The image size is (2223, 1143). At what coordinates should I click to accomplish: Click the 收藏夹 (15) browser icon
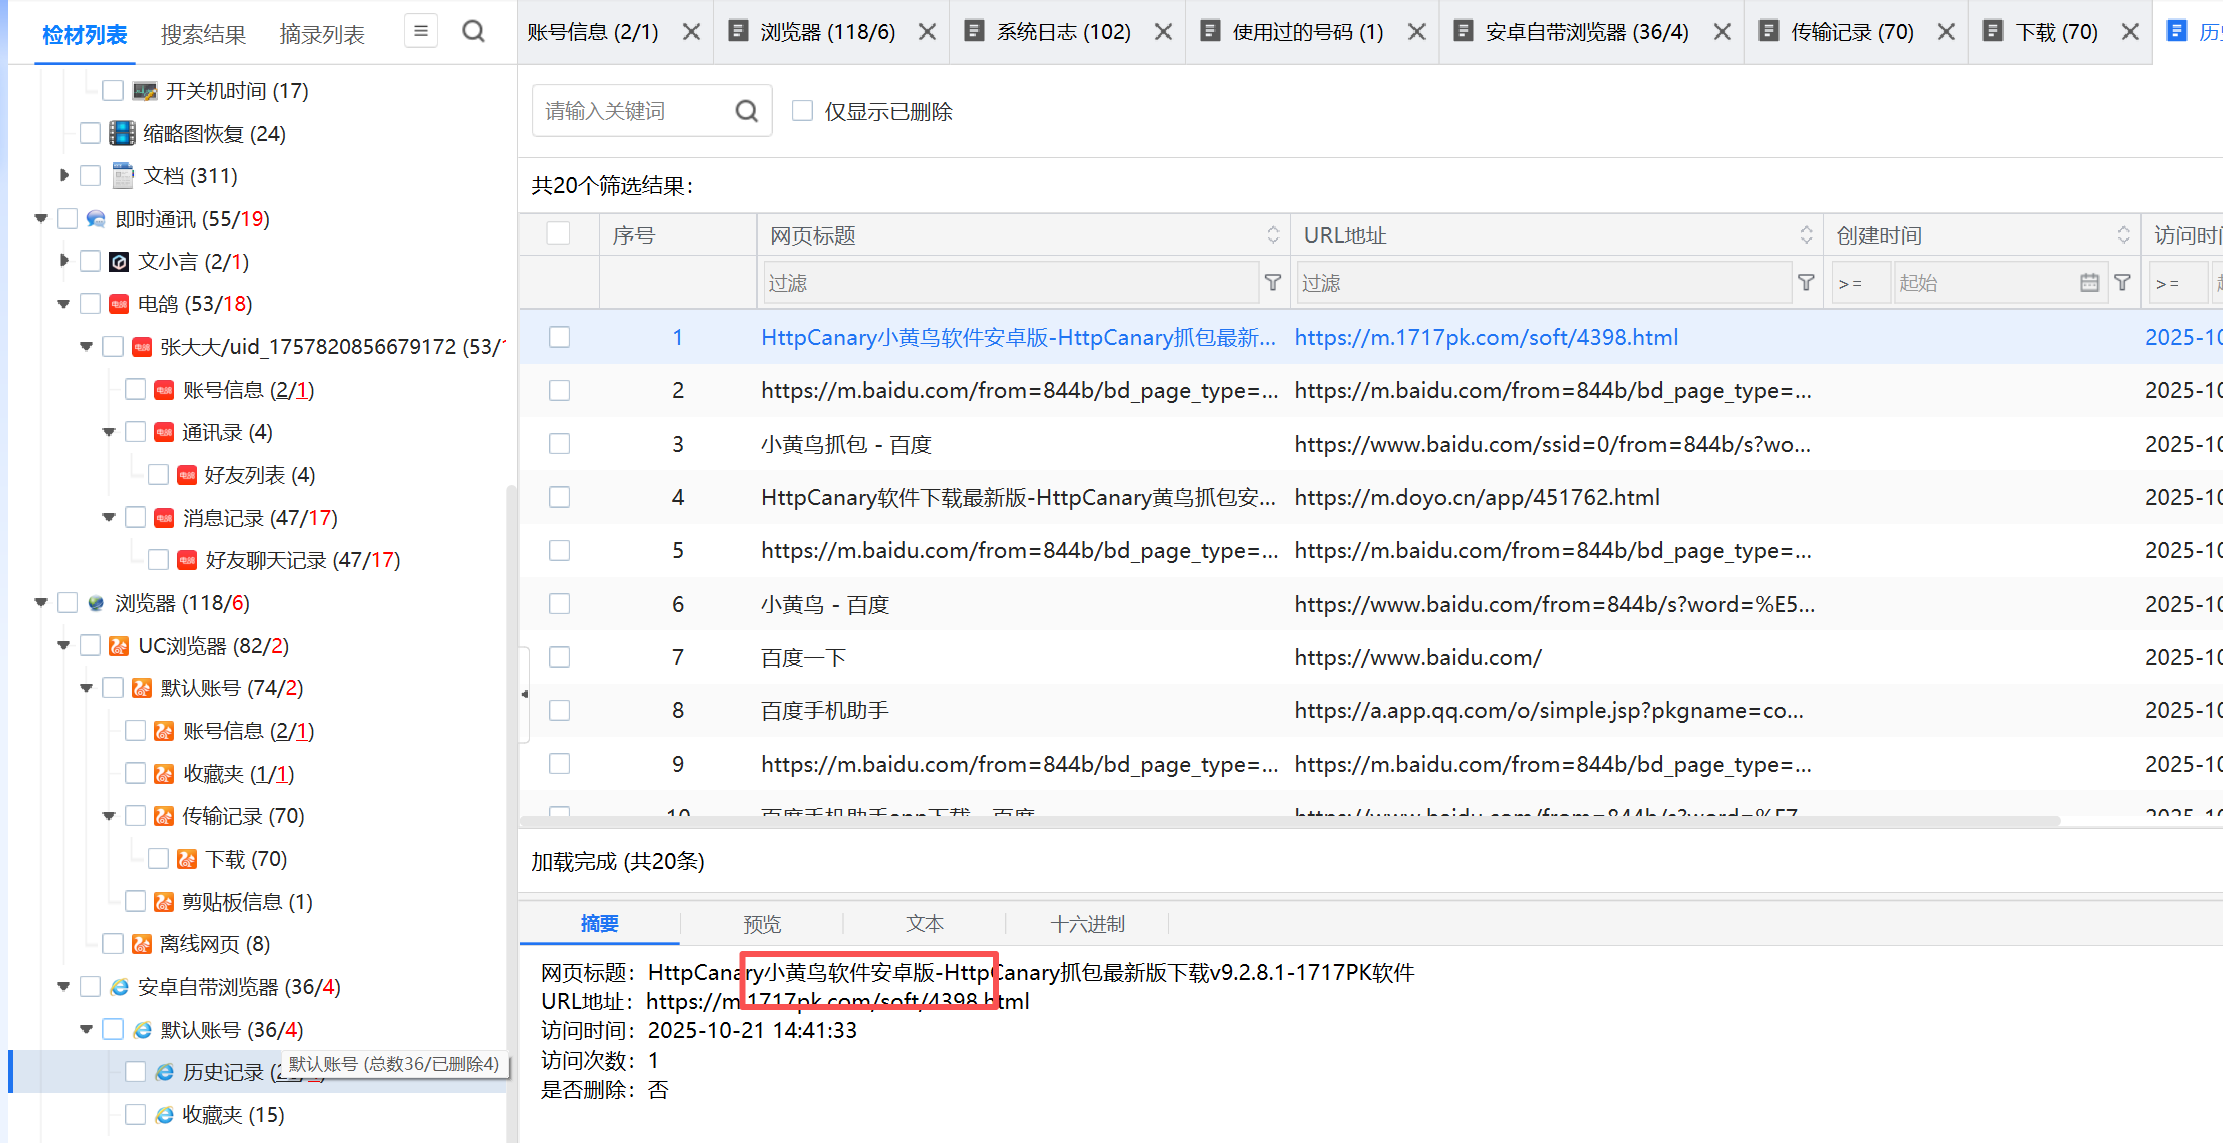coord(164,1115)
